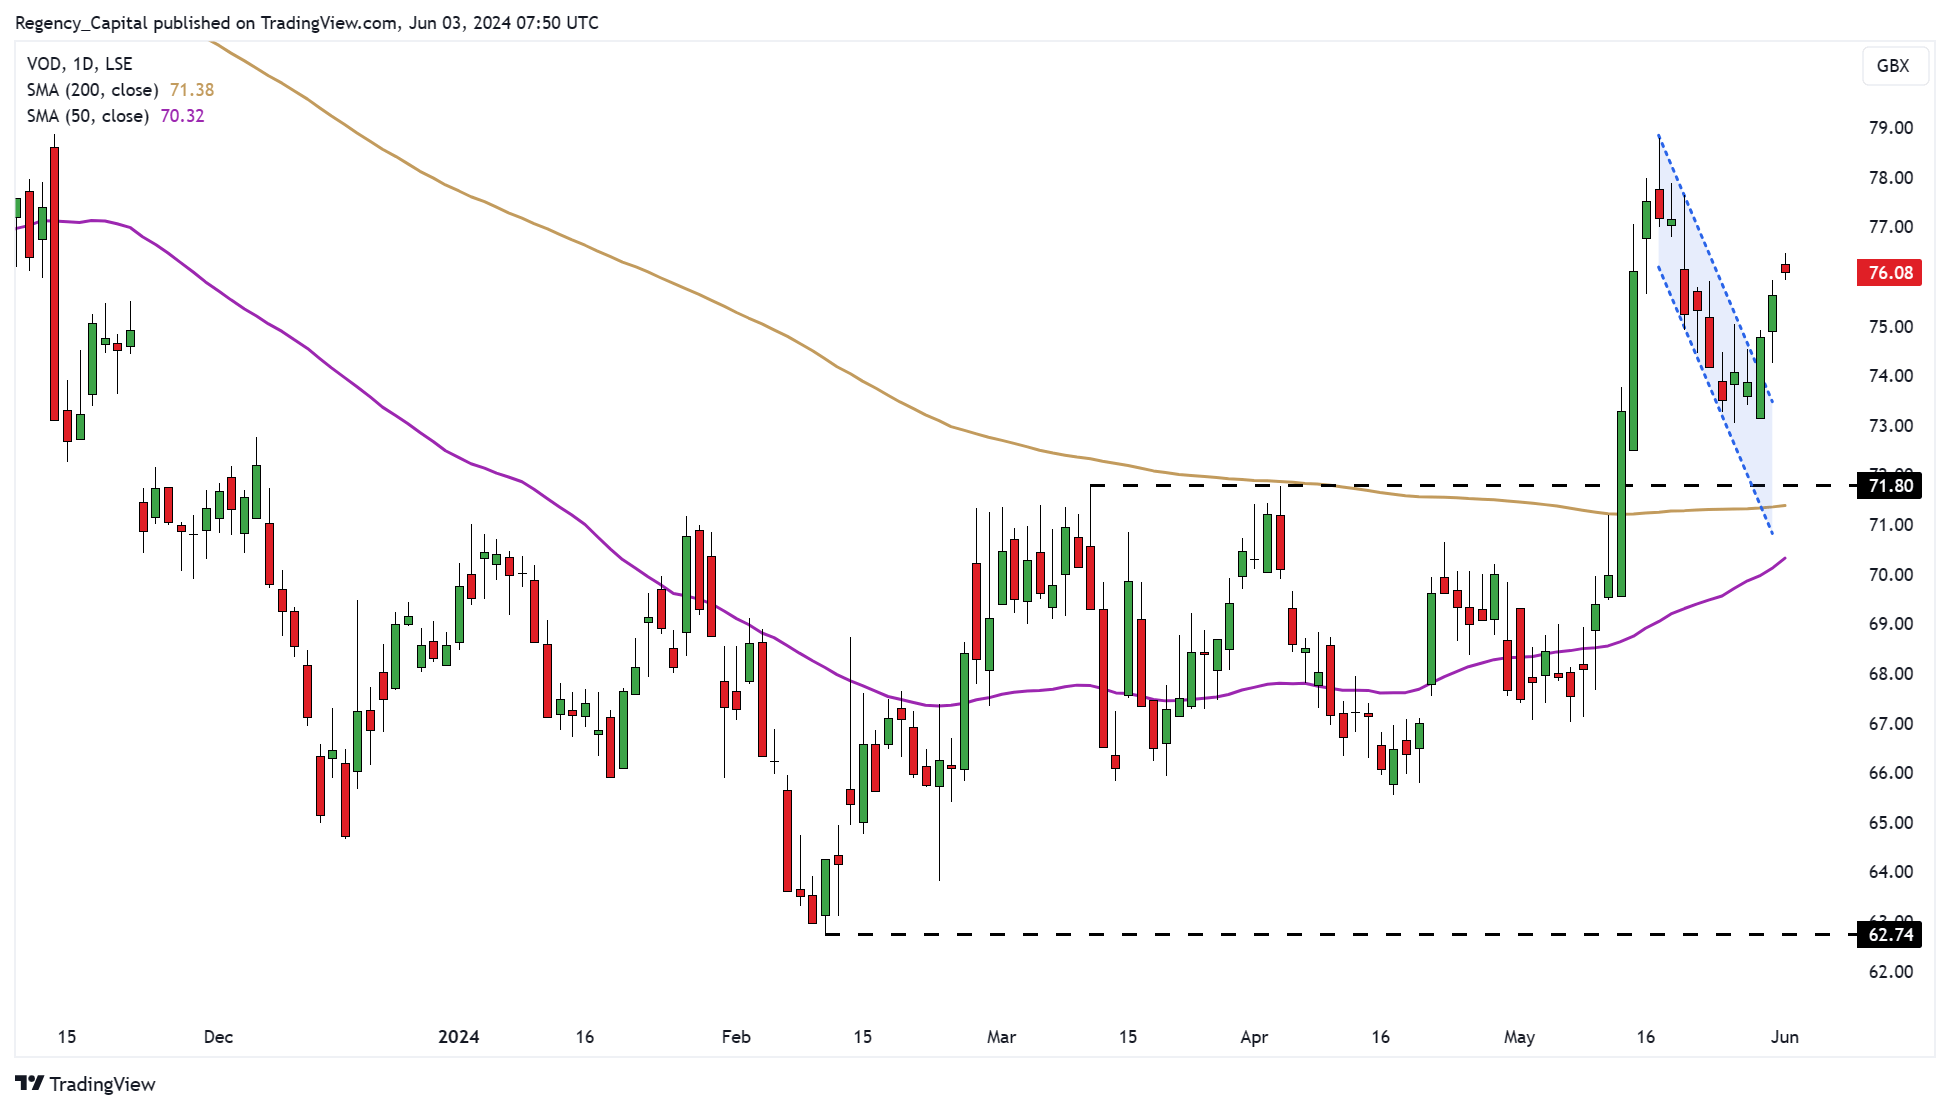Open the GBX currency selector
Screen dimensions: 1950x1110
[x=1895, y=66]
